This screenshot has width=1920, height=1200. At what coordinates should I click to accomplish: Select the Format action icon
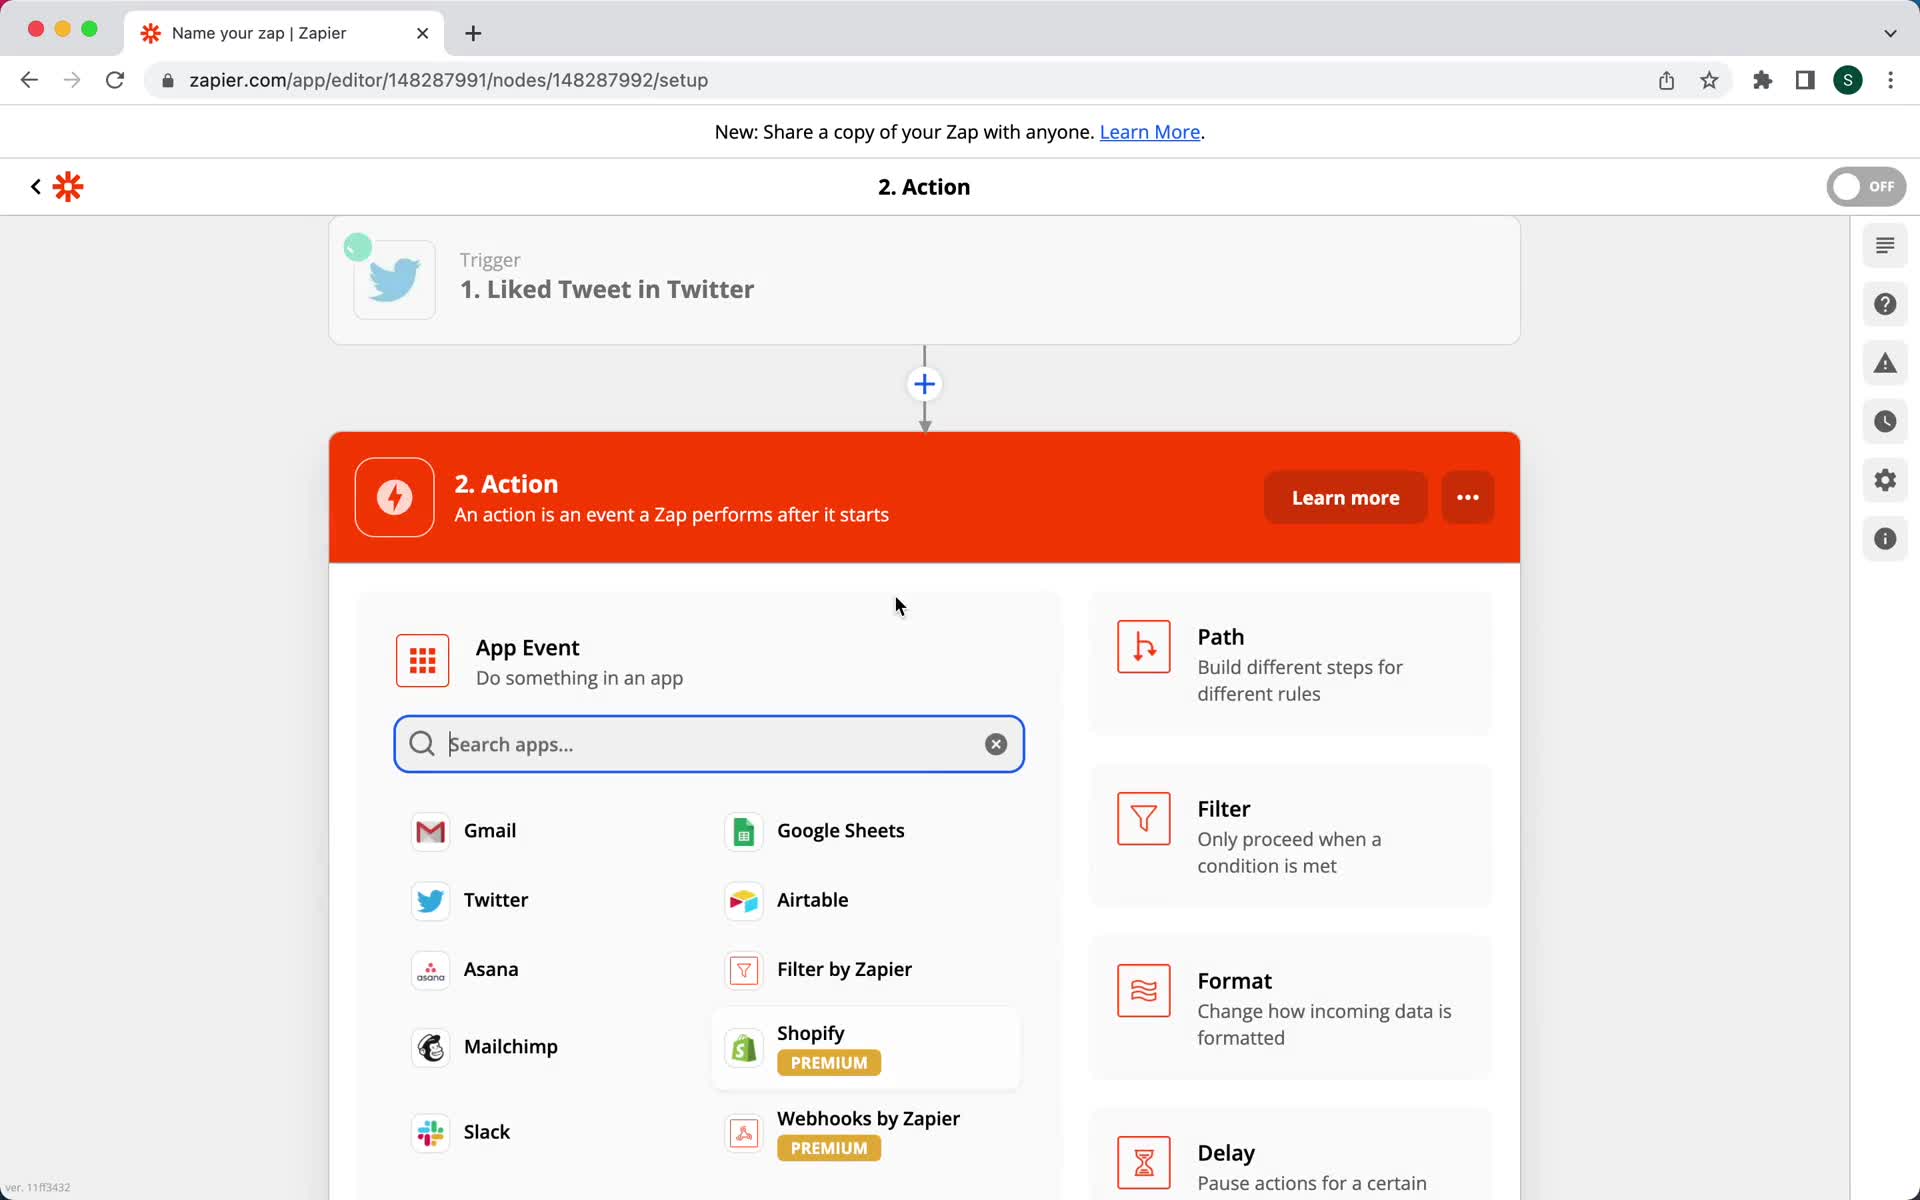tap(1143, 991)
